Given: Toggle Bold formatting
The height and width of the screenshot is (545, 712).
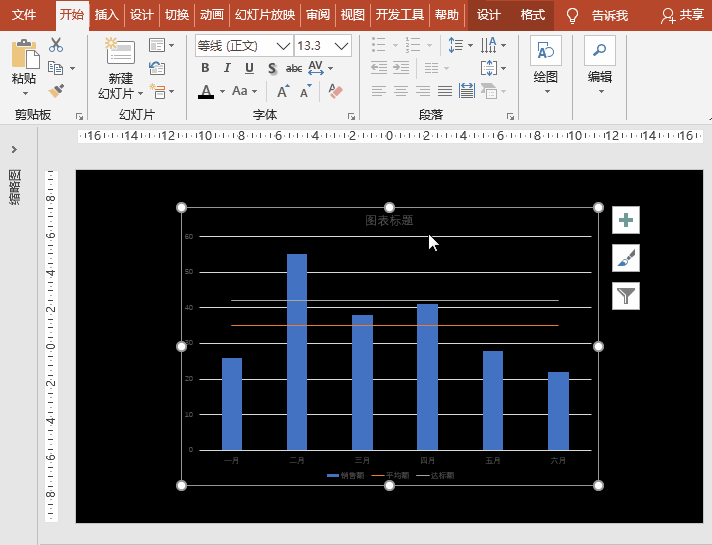Looking at the screenshot, I should point(205,68).
